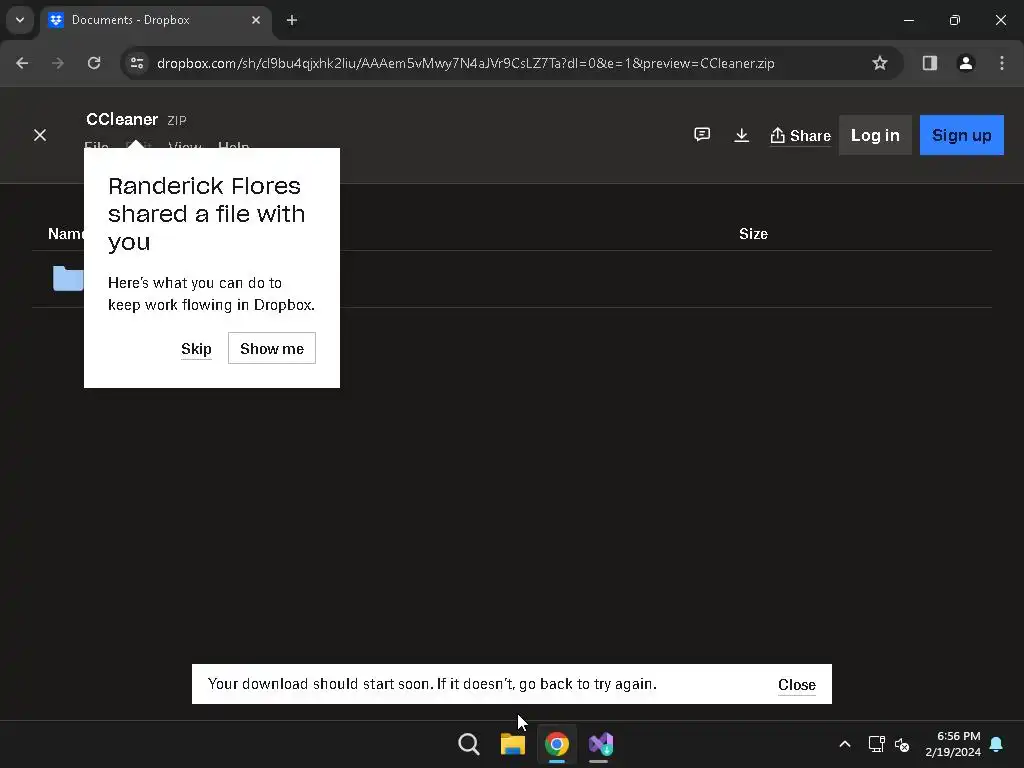Open File Explorer from taskbar
This screenshot has height=768, width=1024.
click(513, 744)
